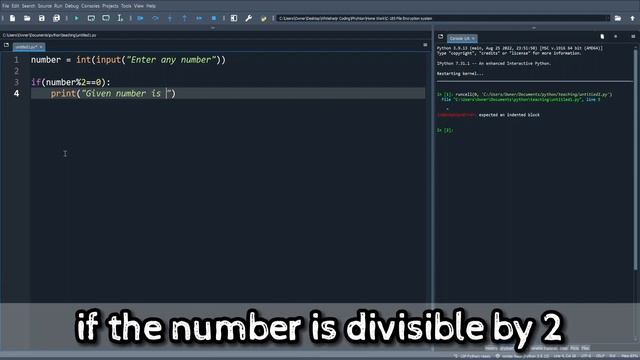Click the LSP Python status entry
Screen dimensions: 640x360
point(473,356)
